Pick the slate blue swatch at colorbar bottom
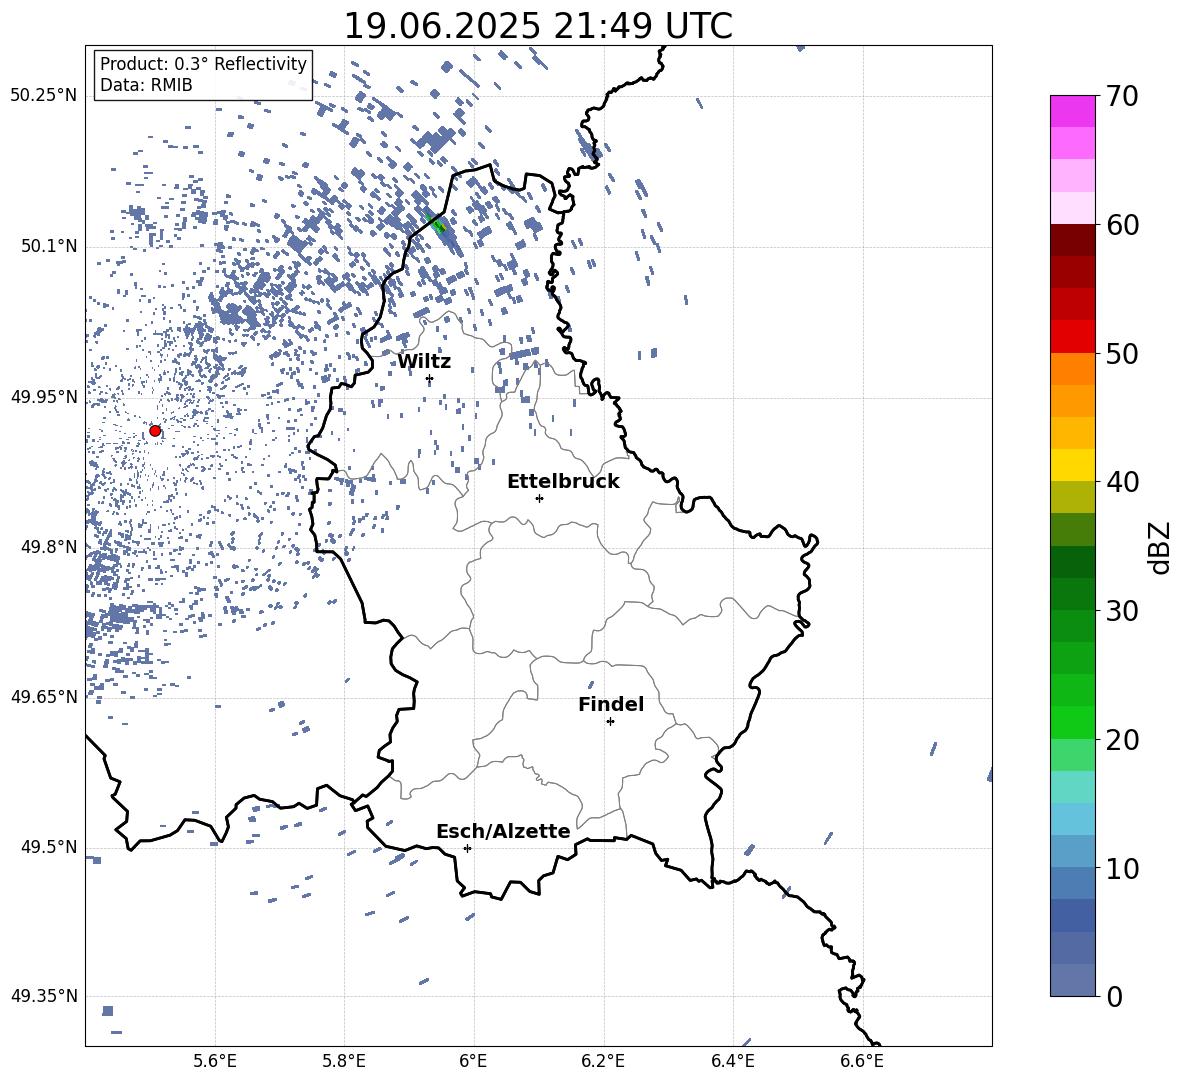The height and width of the screenshot is (1081, 1184). [1073, 980]
